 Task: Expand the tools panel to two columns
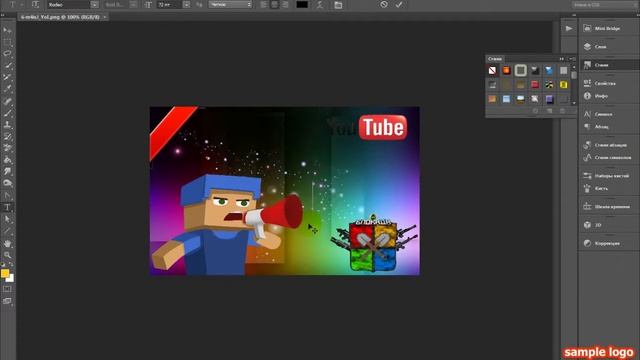3,15
